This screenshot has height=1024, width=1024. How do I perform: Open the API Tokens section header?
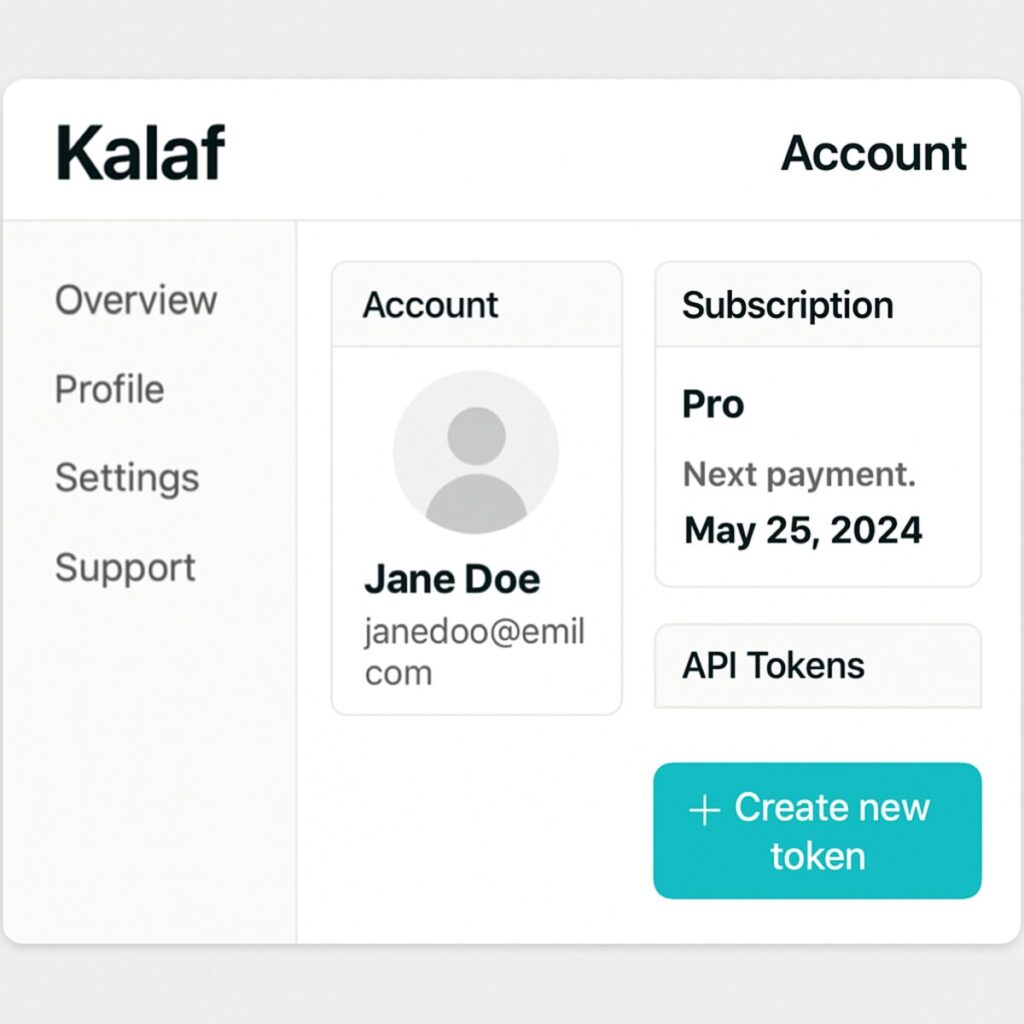pyautogui.click(x=818, y=666)
